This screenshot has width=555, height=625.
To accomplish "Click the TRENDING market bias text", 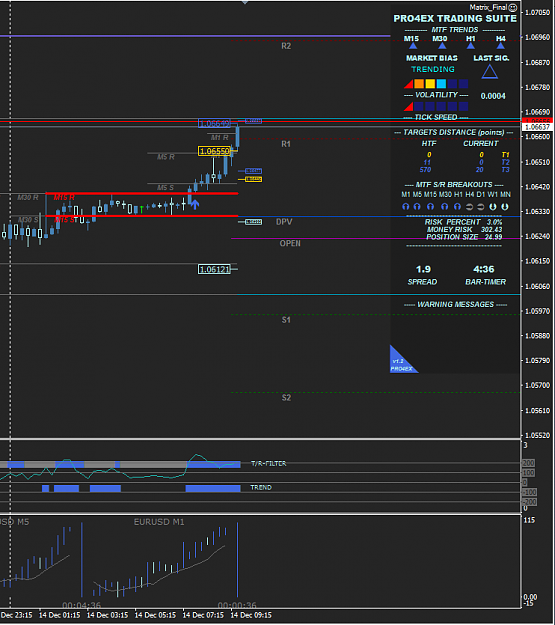I will 433,69.
